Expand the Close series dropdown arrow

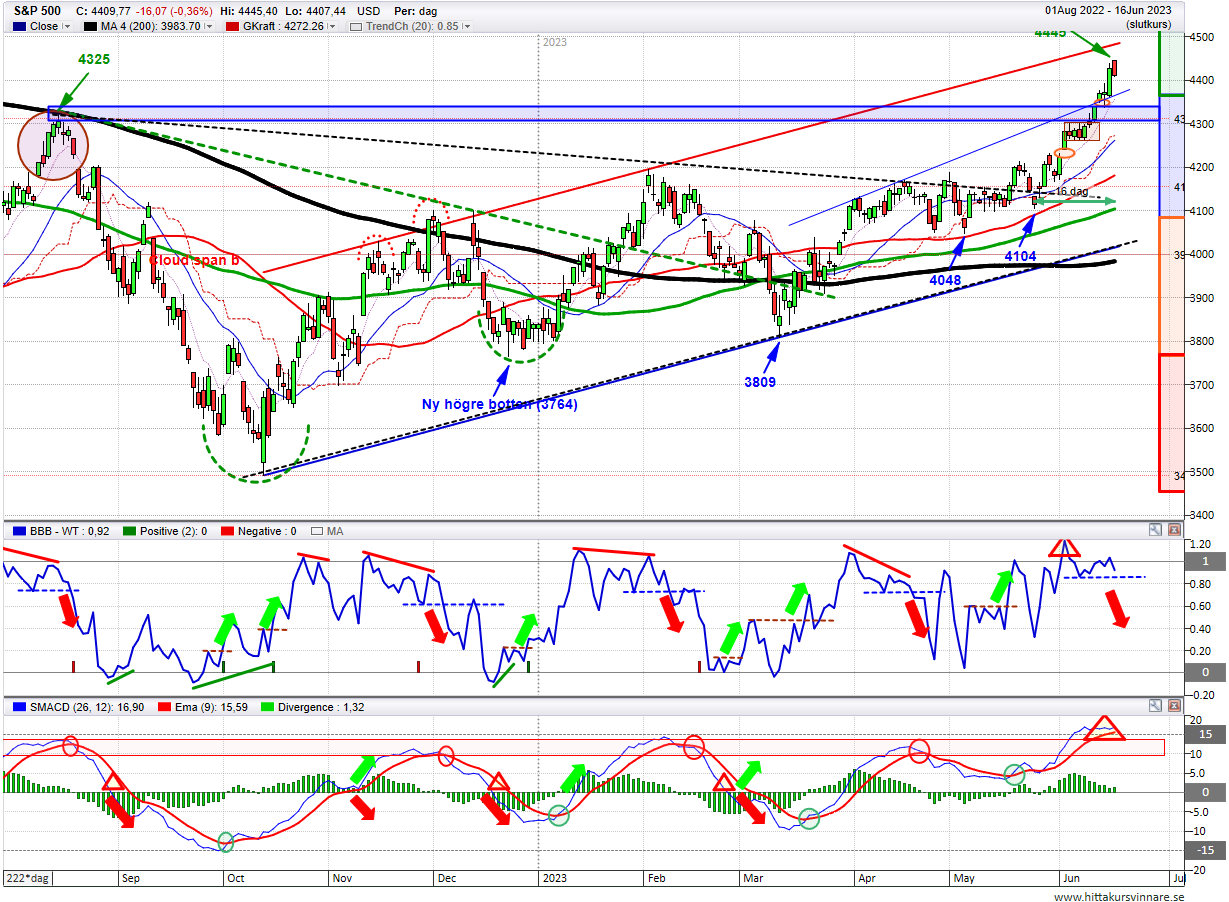pos(67,27)
